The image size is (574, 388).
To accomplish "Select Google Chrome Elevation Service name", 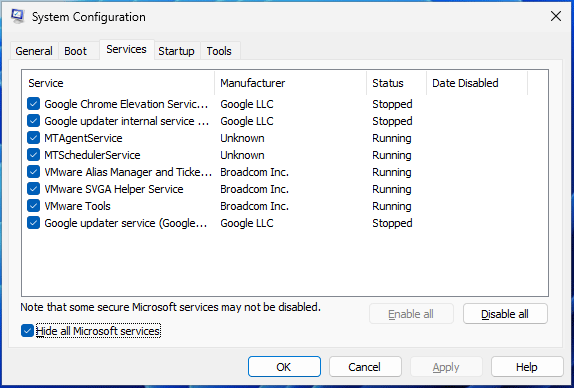I will (126, 104).
